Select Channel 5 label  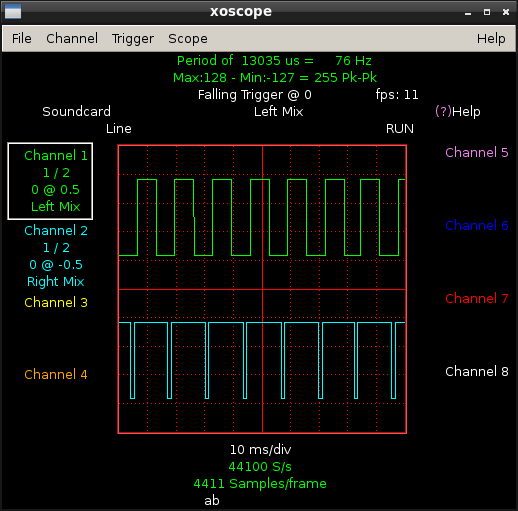[477, 153]
